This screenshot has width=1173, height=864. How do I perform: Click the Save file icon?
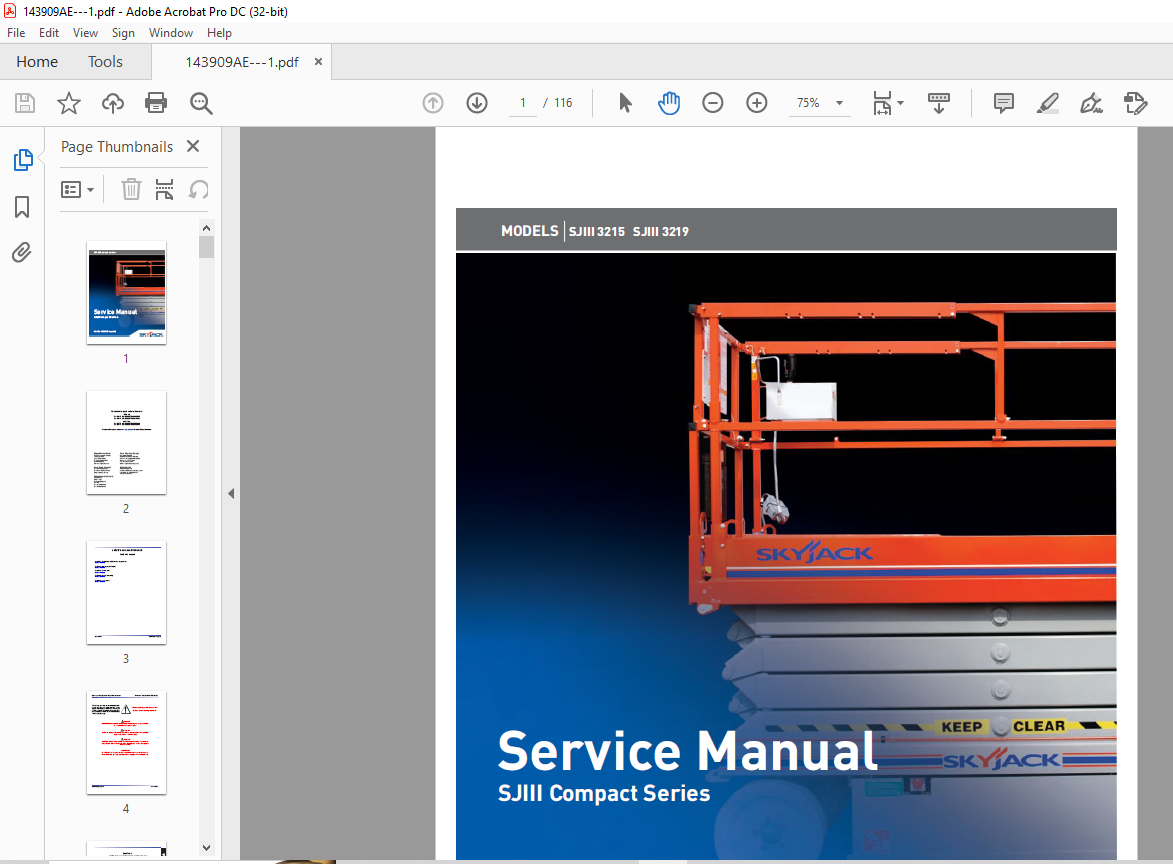tap(25, 102)
